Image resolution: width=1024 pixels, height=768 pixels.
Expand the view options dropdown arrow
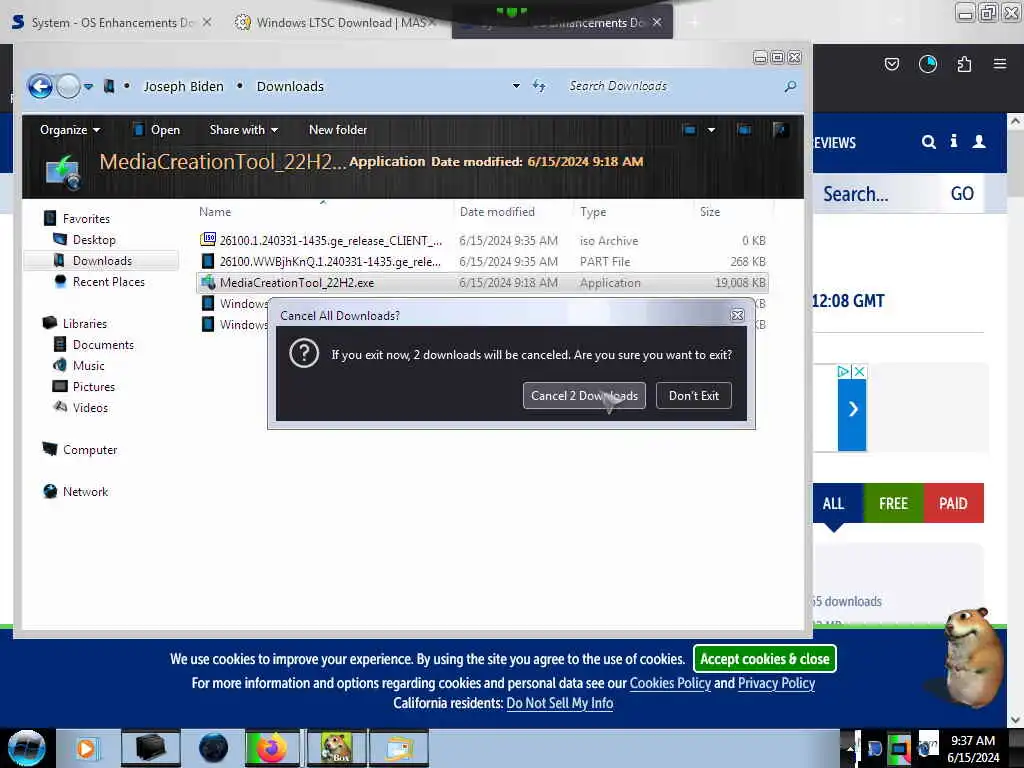pyautogui.click(x=711, y=130)
